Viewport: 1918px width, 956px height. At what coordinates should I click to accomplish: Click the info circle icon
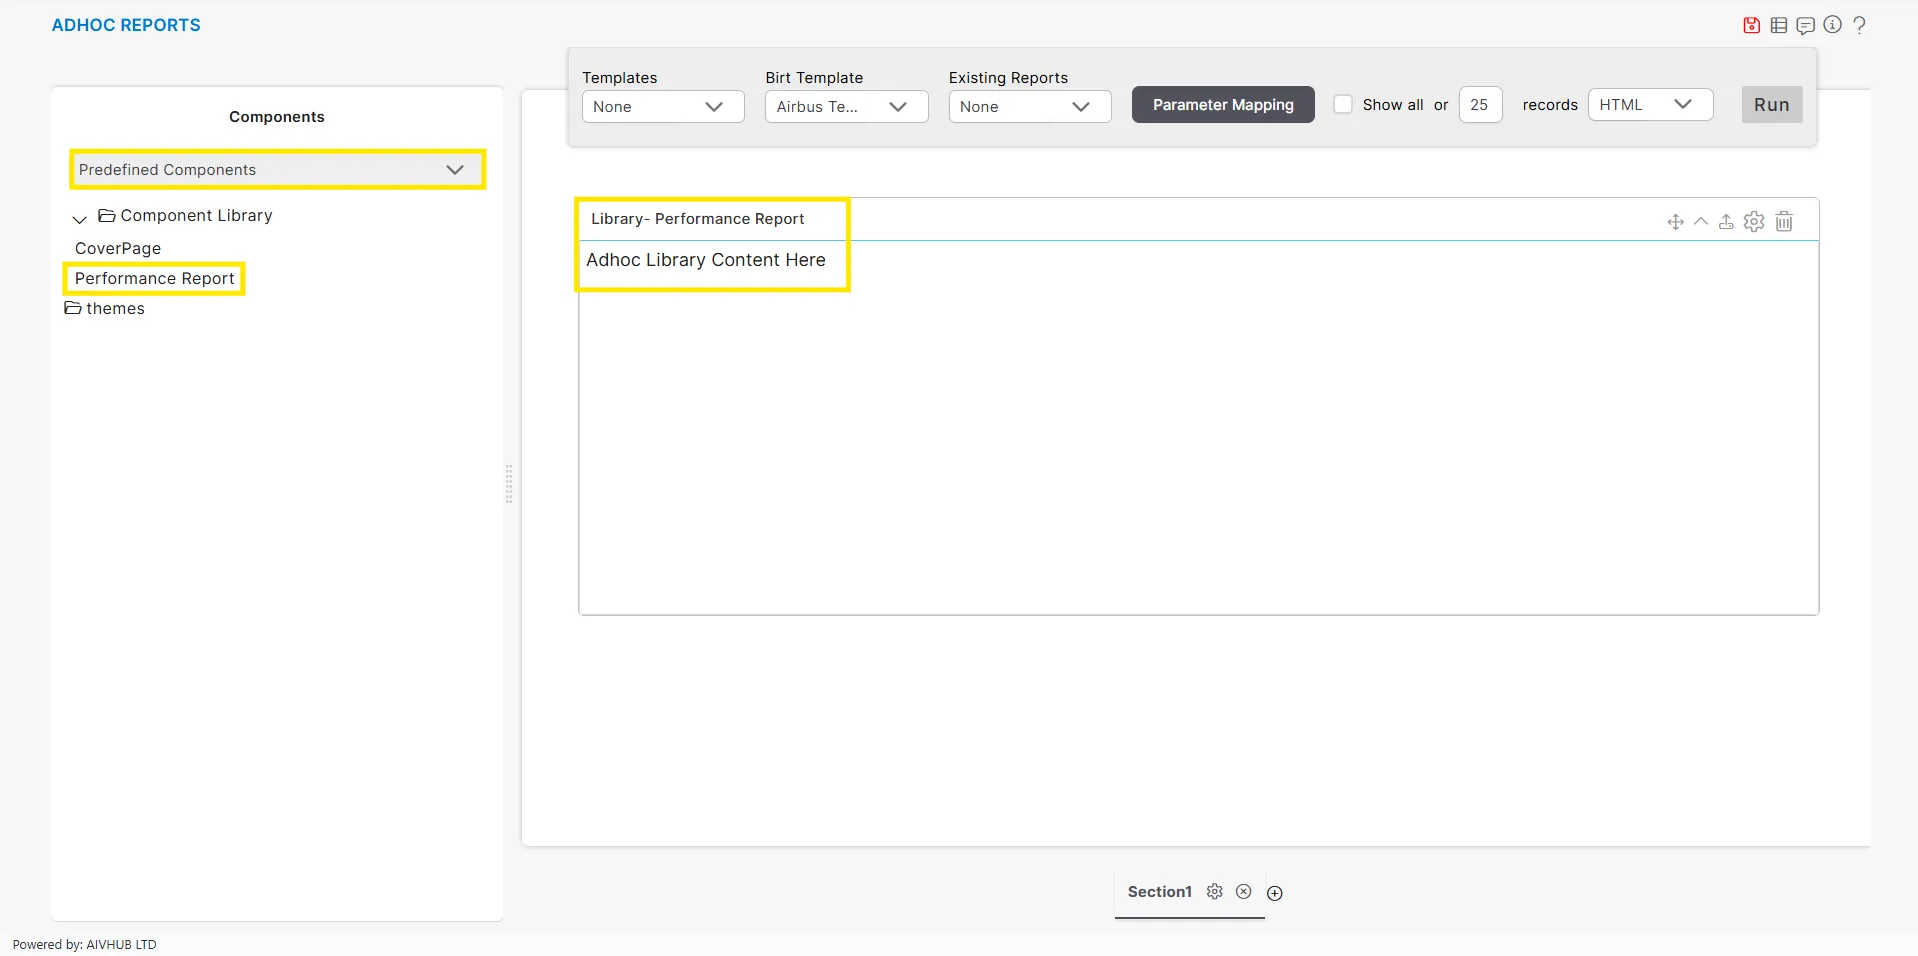(x=1832, y=25)
